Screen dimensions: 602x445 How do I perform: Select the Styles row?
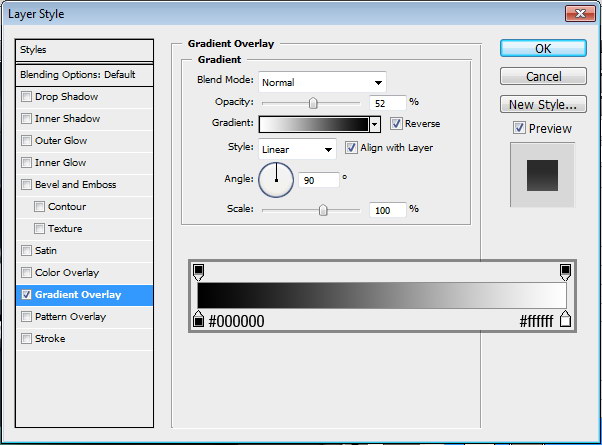point(84,50)
